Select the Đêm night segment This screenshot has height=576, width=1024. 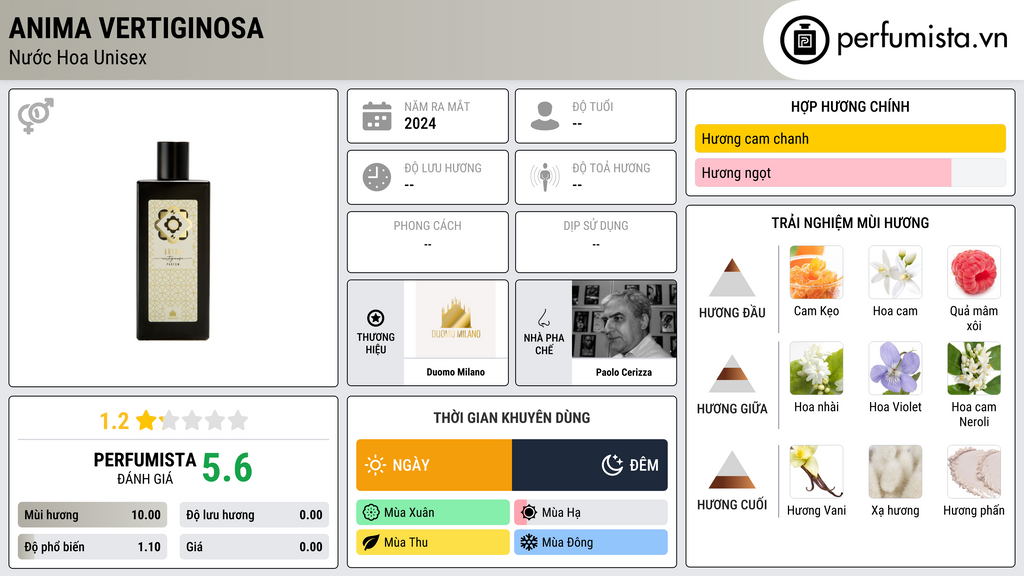click(590, 465)
